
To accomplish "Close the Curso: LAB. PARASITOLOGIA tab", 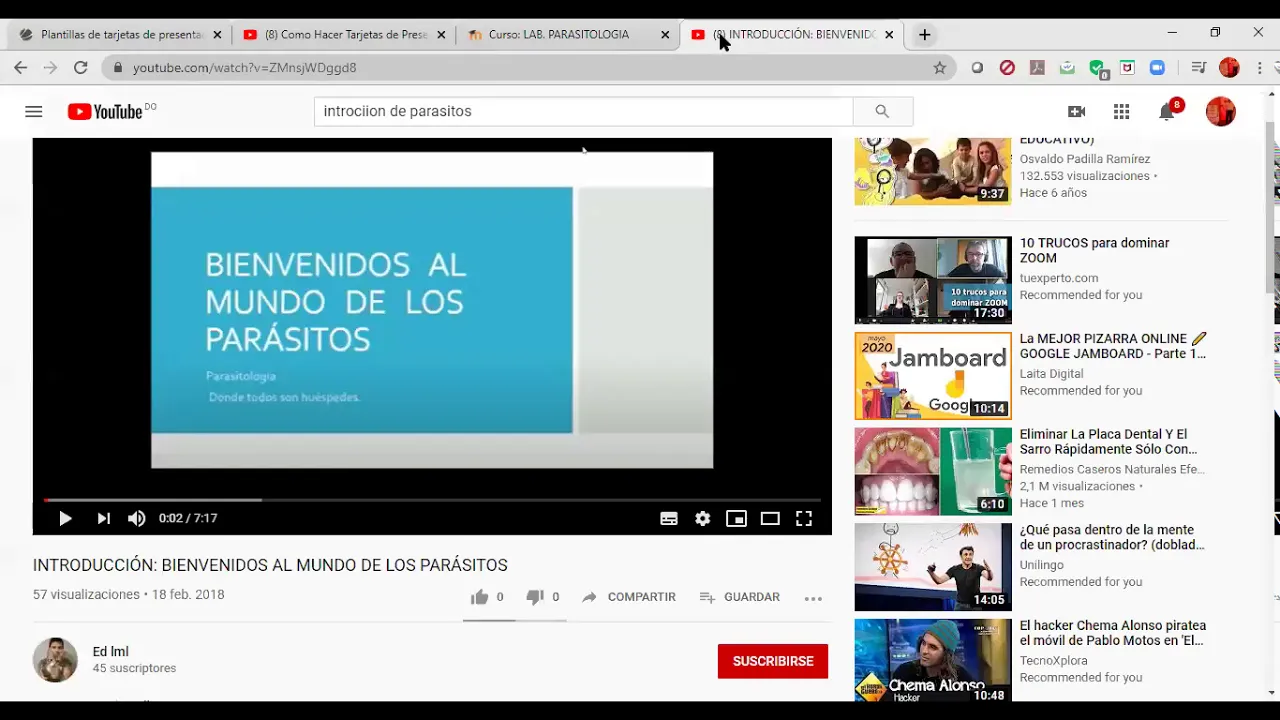I will click(665, 34).
